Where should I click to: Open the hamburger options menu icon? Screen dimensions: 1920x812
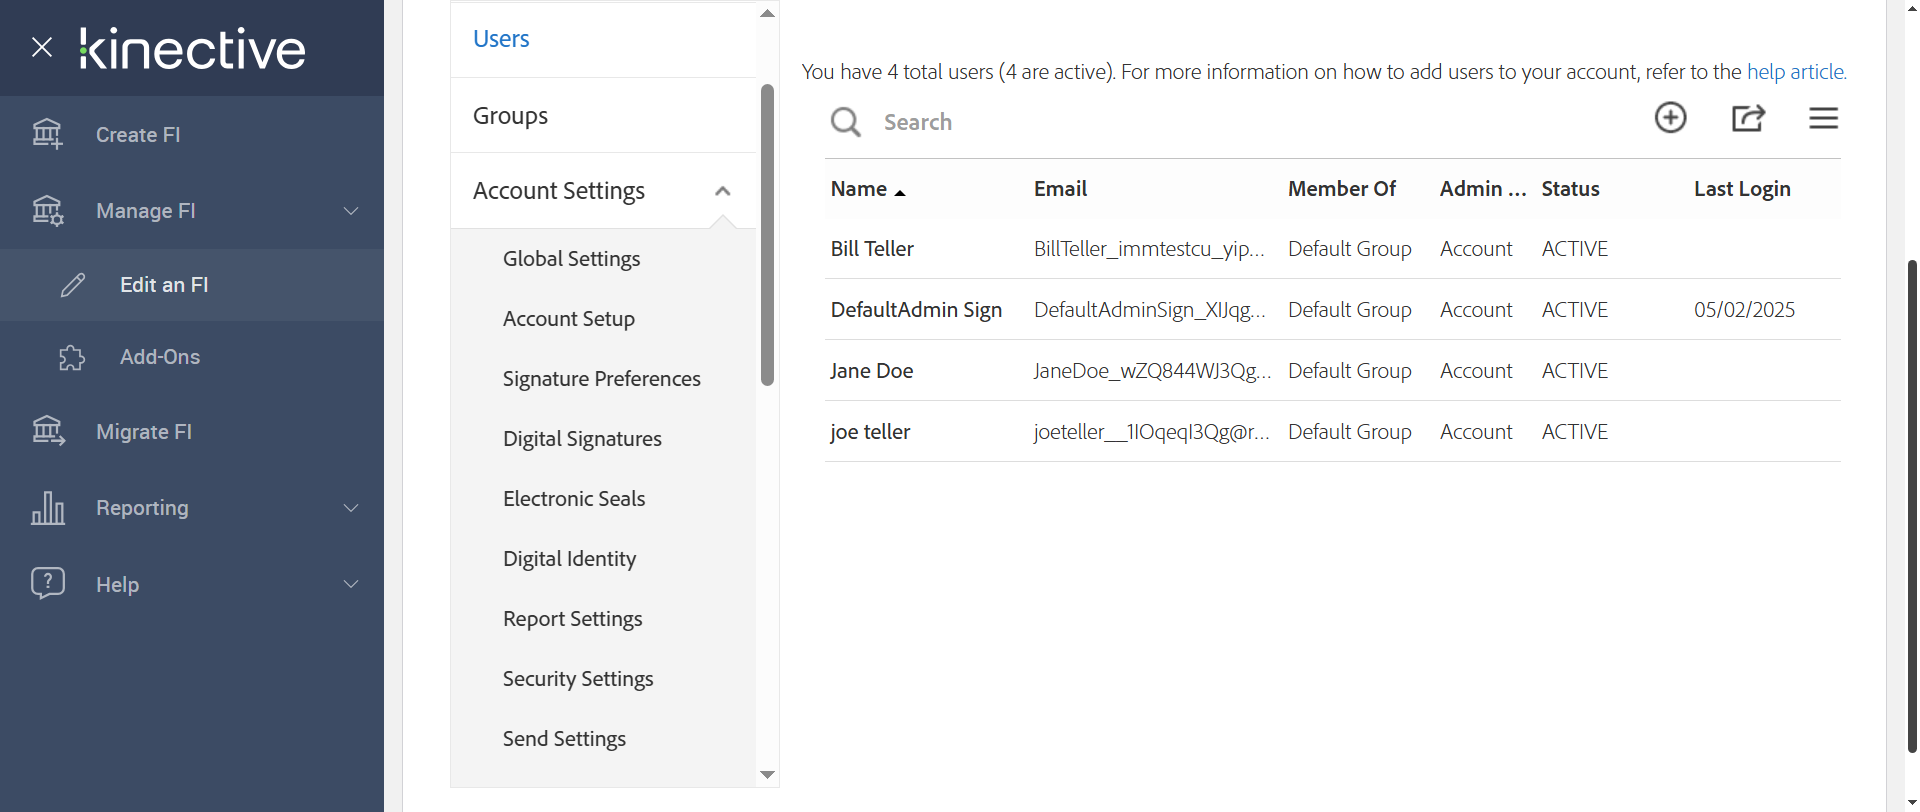pos(1823,118)
